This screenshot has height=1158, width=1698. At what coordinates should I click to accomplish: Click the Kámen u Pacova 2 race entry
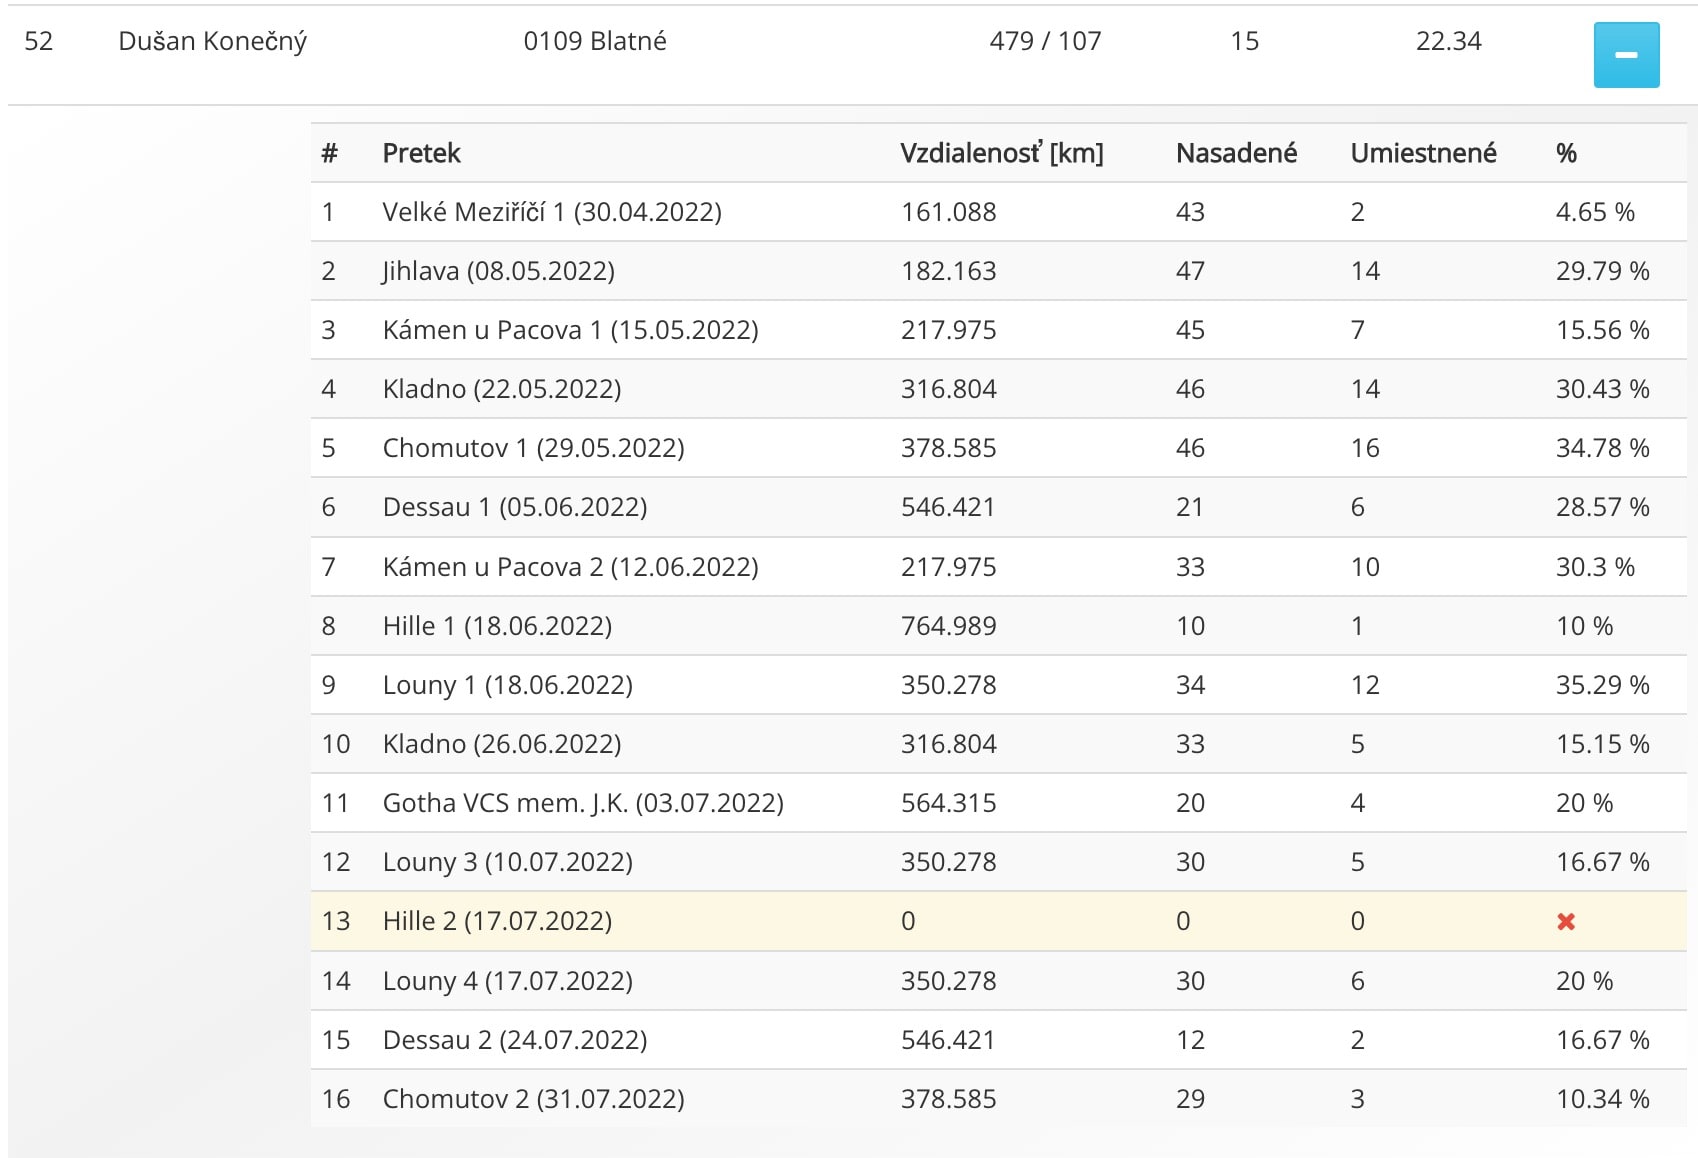(570, 567)
